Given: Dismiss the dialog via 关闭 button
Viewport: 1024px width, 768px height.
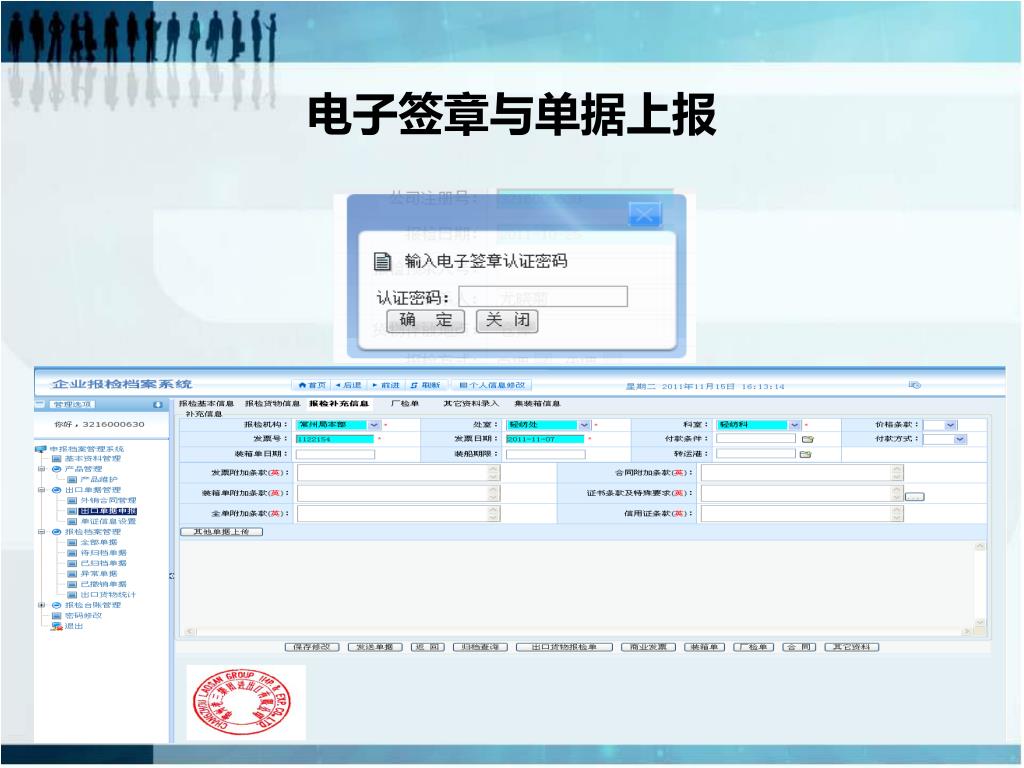Looking at the screenshot, I should (507, 321).
